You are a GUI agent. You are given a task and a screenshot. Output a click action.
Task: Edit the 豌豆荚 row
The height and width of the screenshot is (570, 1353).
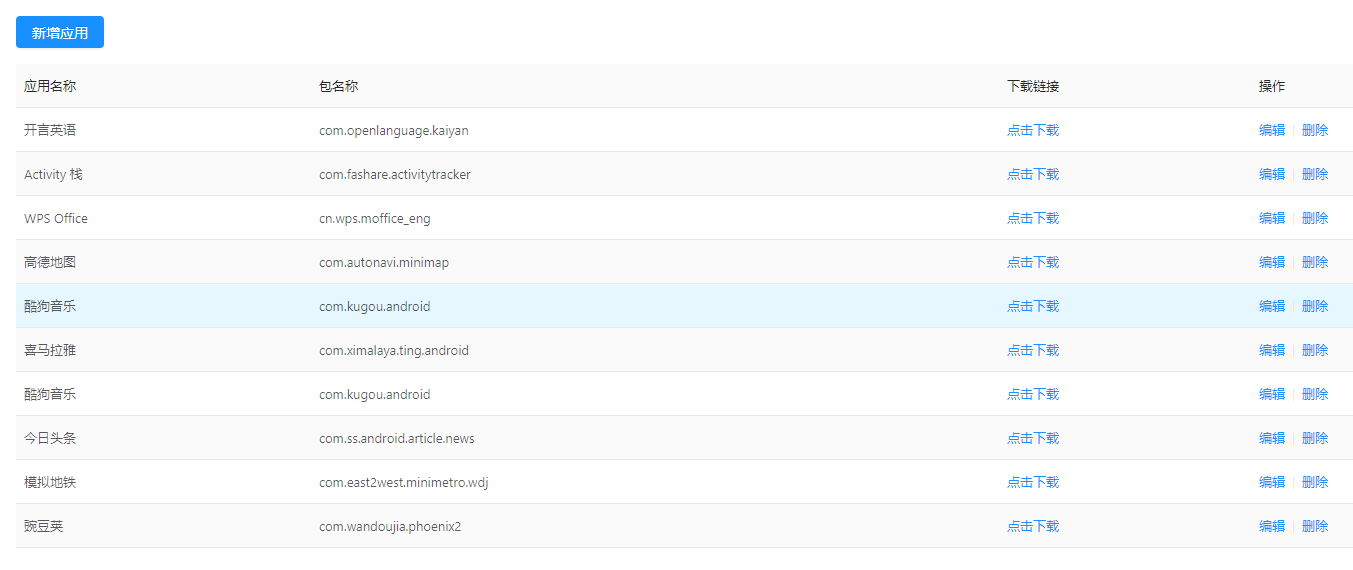pyautogui.click(x=1272, y=526)
